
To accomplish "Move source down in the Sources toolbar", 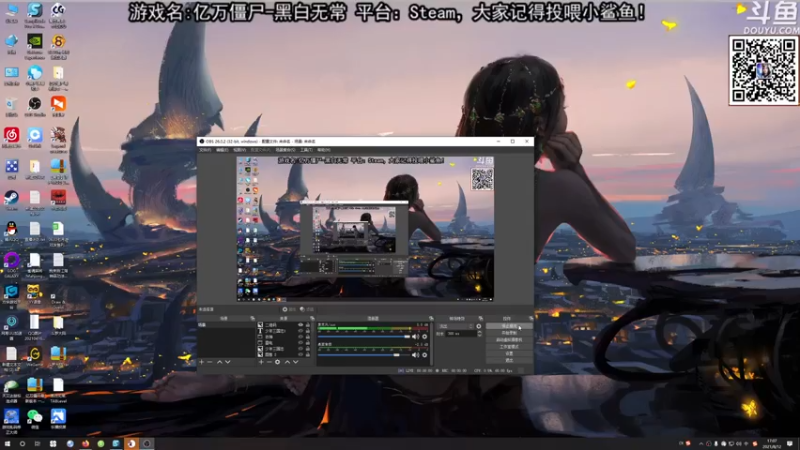I will (295, 362).
